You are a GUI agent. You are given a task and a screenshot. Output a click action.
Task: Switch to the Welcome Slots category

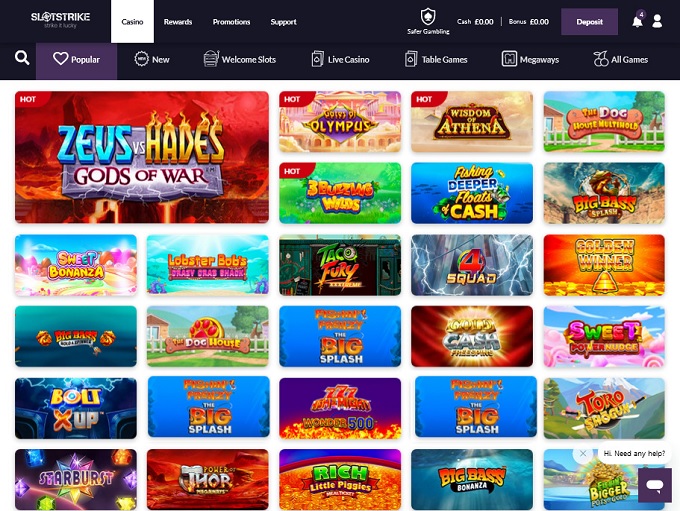pos(240,60)
